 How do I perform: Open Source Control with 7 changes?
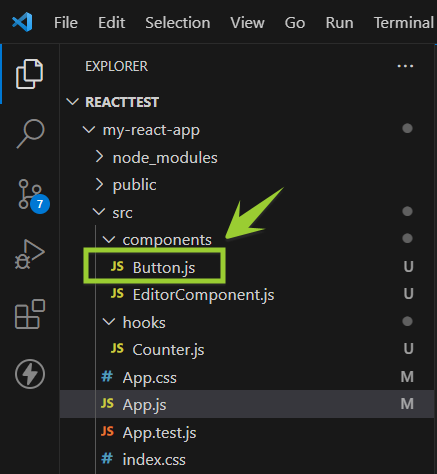pos(33,196)
